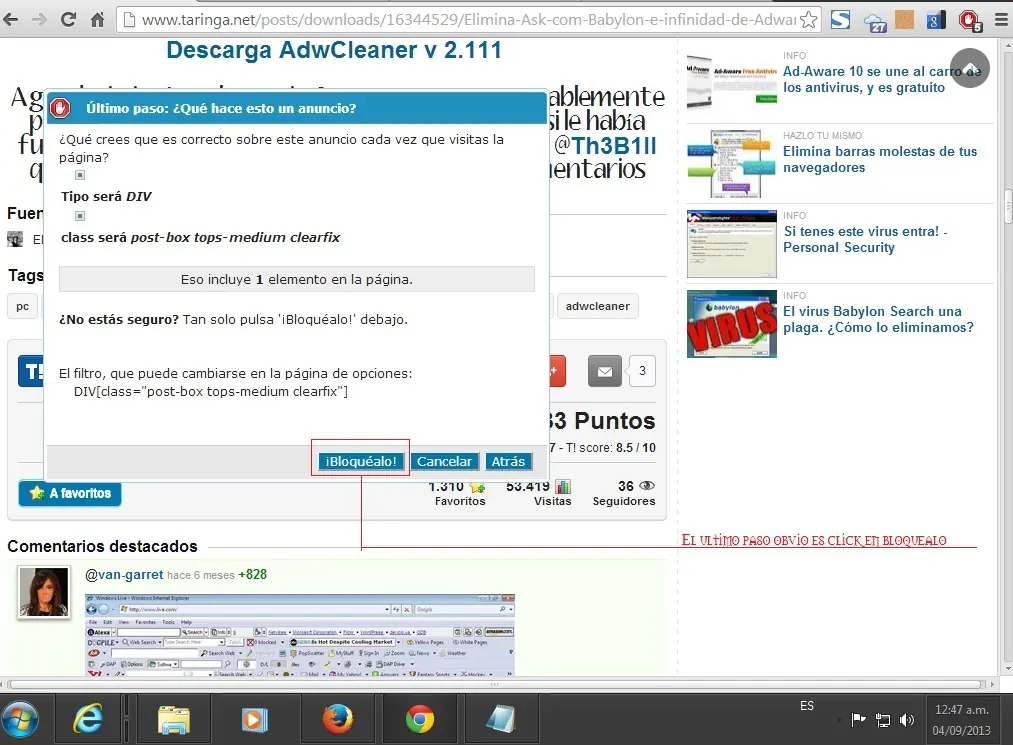Click the envelope message icon
This screenshot has width=1013, height=745.
(605, 371)
